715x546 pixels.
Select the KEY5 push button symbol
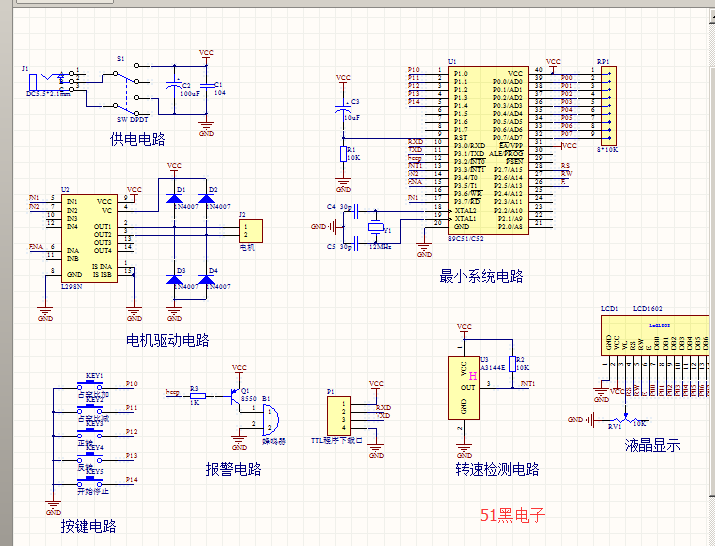[x=90, y=481]
